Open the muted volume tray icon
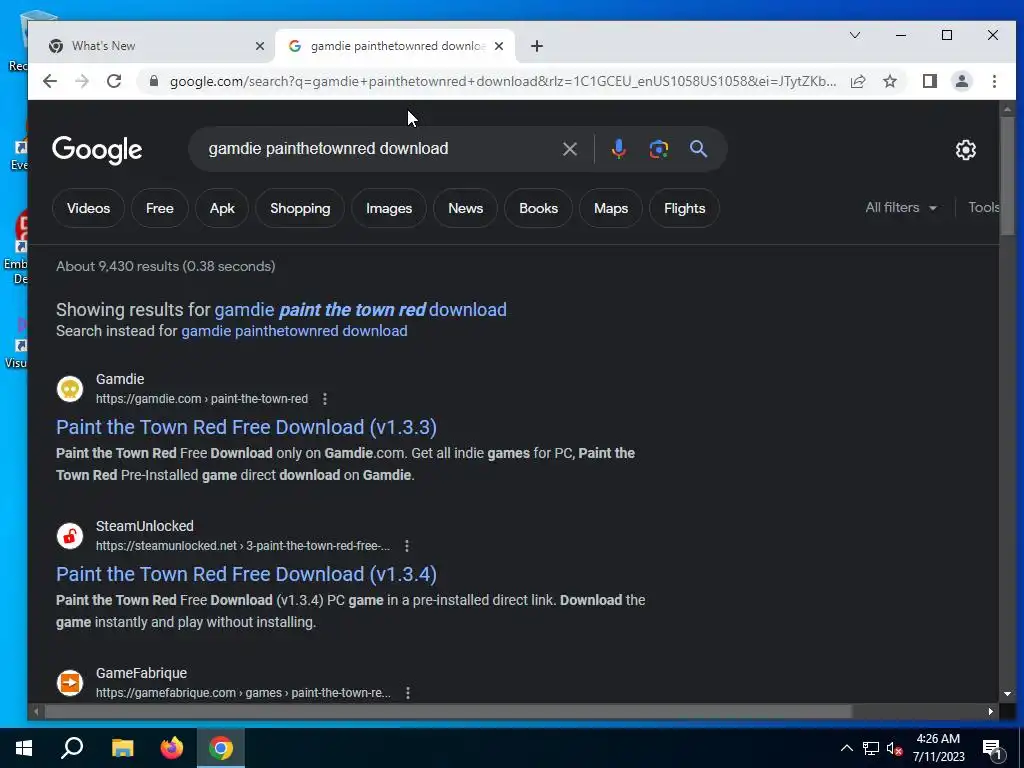 [894, 748]
